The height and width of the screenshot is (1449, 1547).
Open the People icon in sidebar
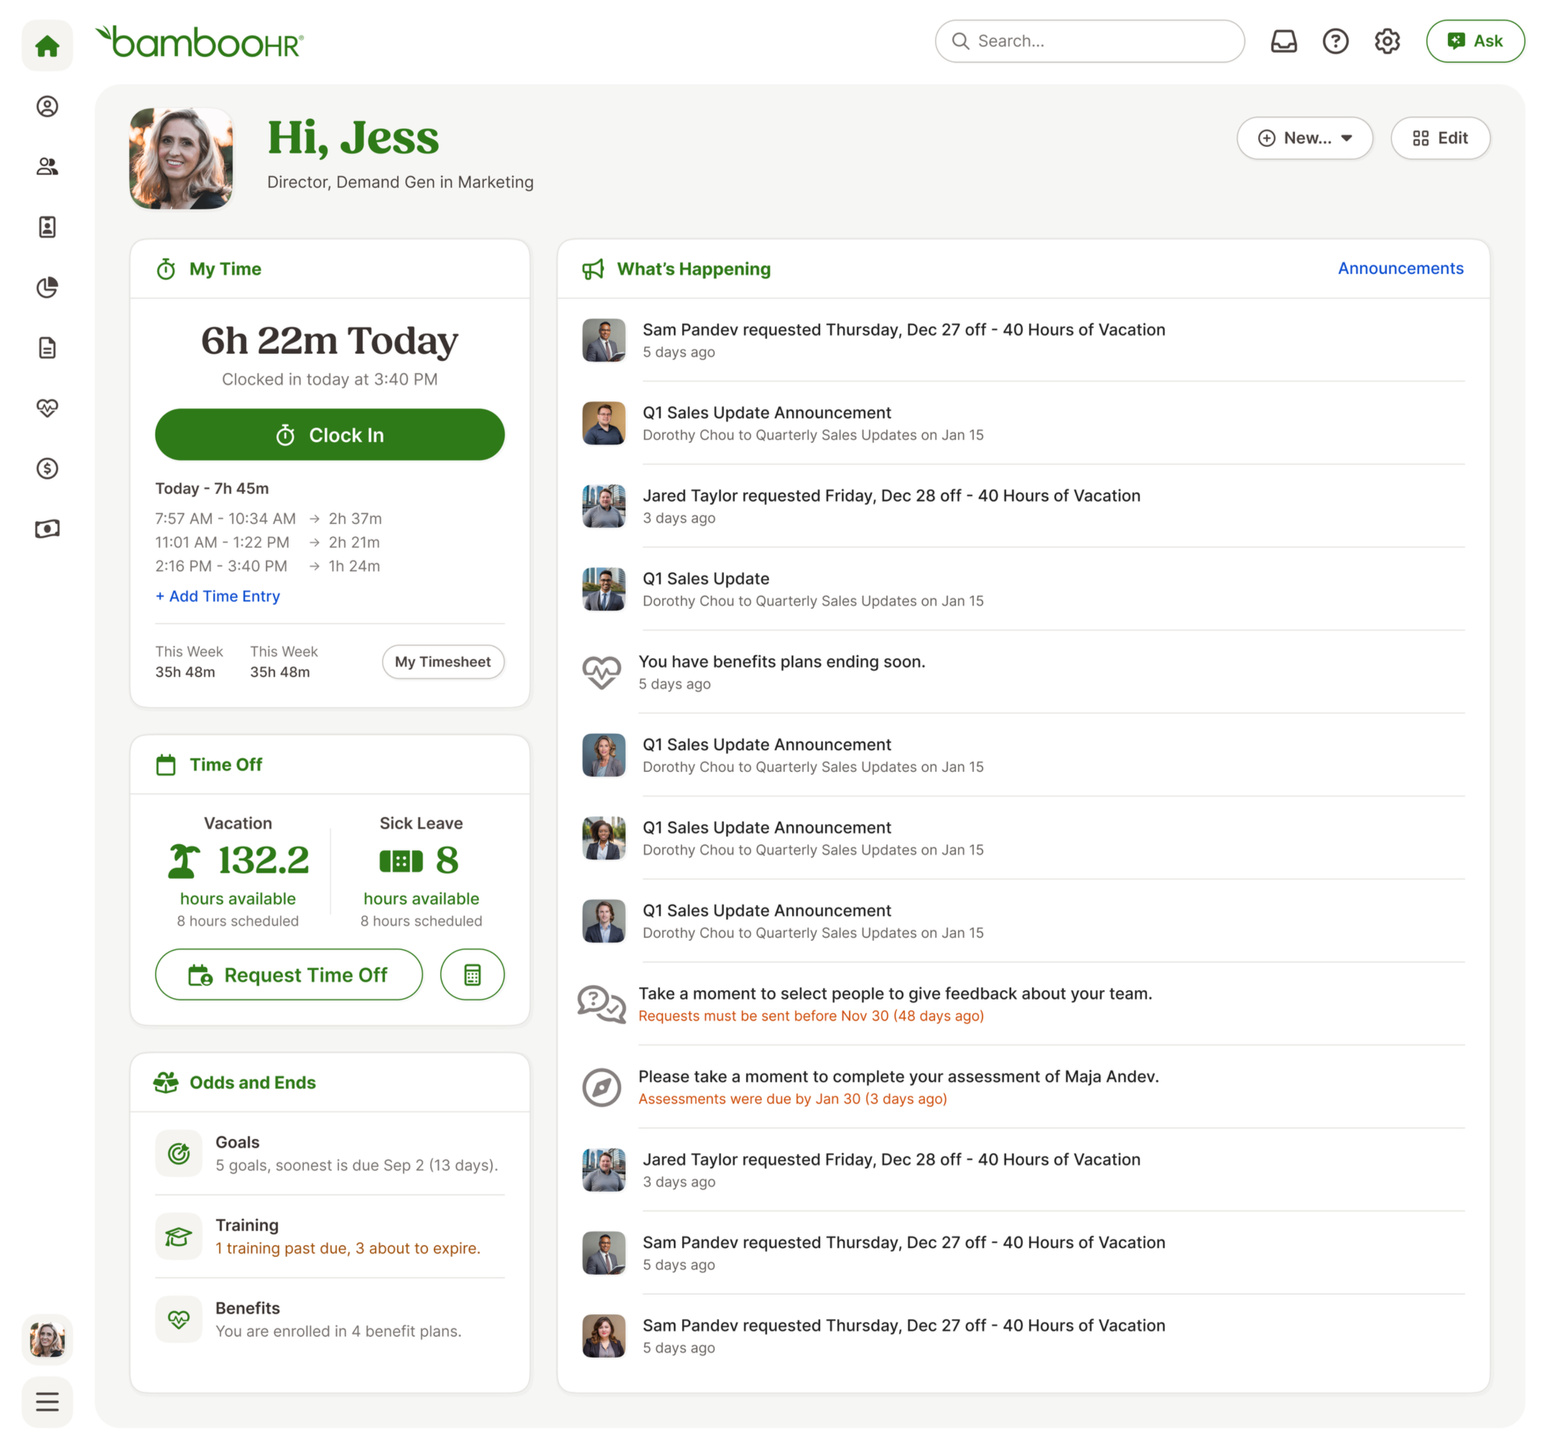coord(47,167)
